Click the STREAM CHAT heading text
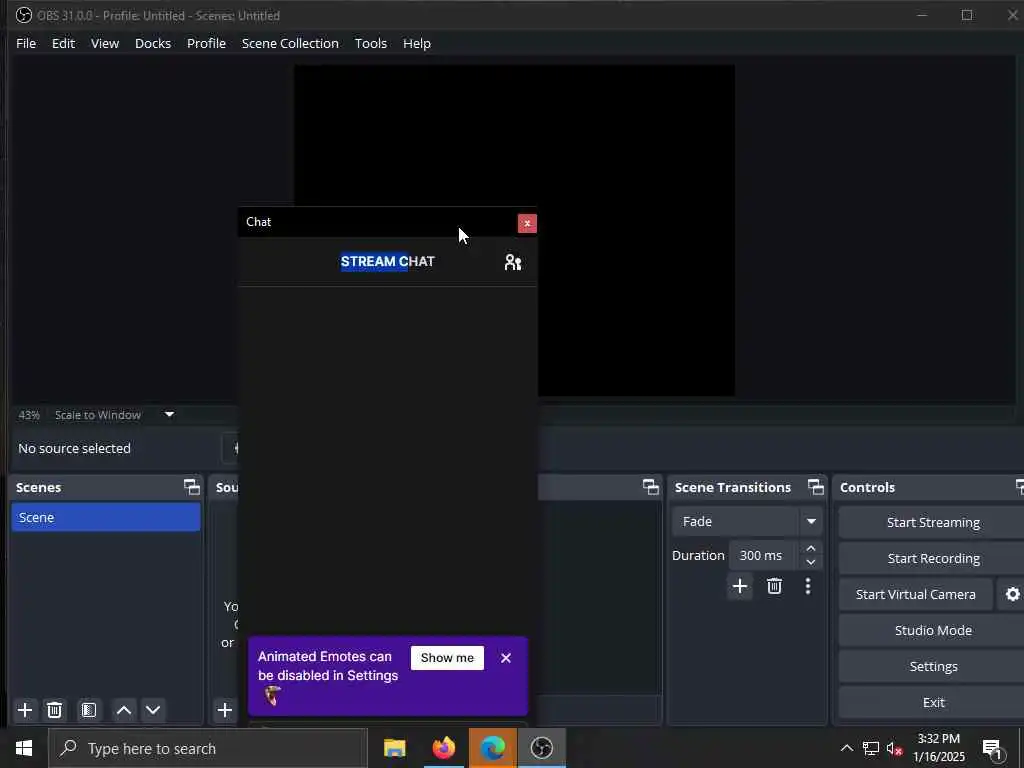The height and width of the screenshot is (768, 1024). pos(387,261)
